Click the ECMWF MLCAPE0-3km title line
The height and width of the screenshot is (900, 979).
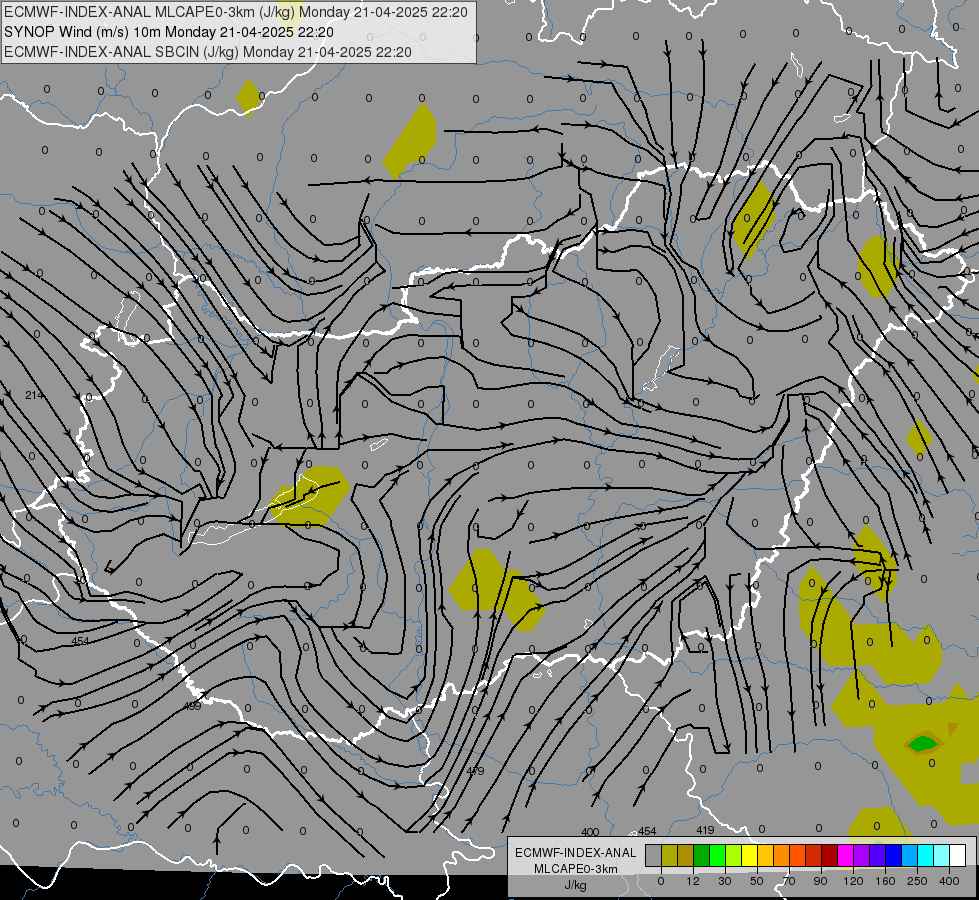tap(236, 12)
